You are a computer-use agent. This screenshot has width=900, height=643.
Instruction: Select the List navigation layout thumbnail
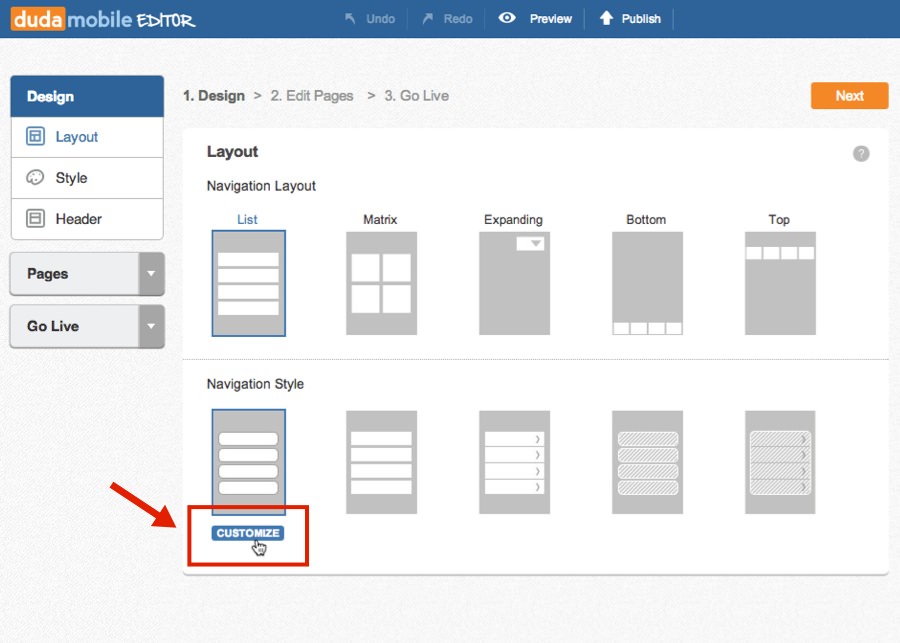tap(249, 283)
